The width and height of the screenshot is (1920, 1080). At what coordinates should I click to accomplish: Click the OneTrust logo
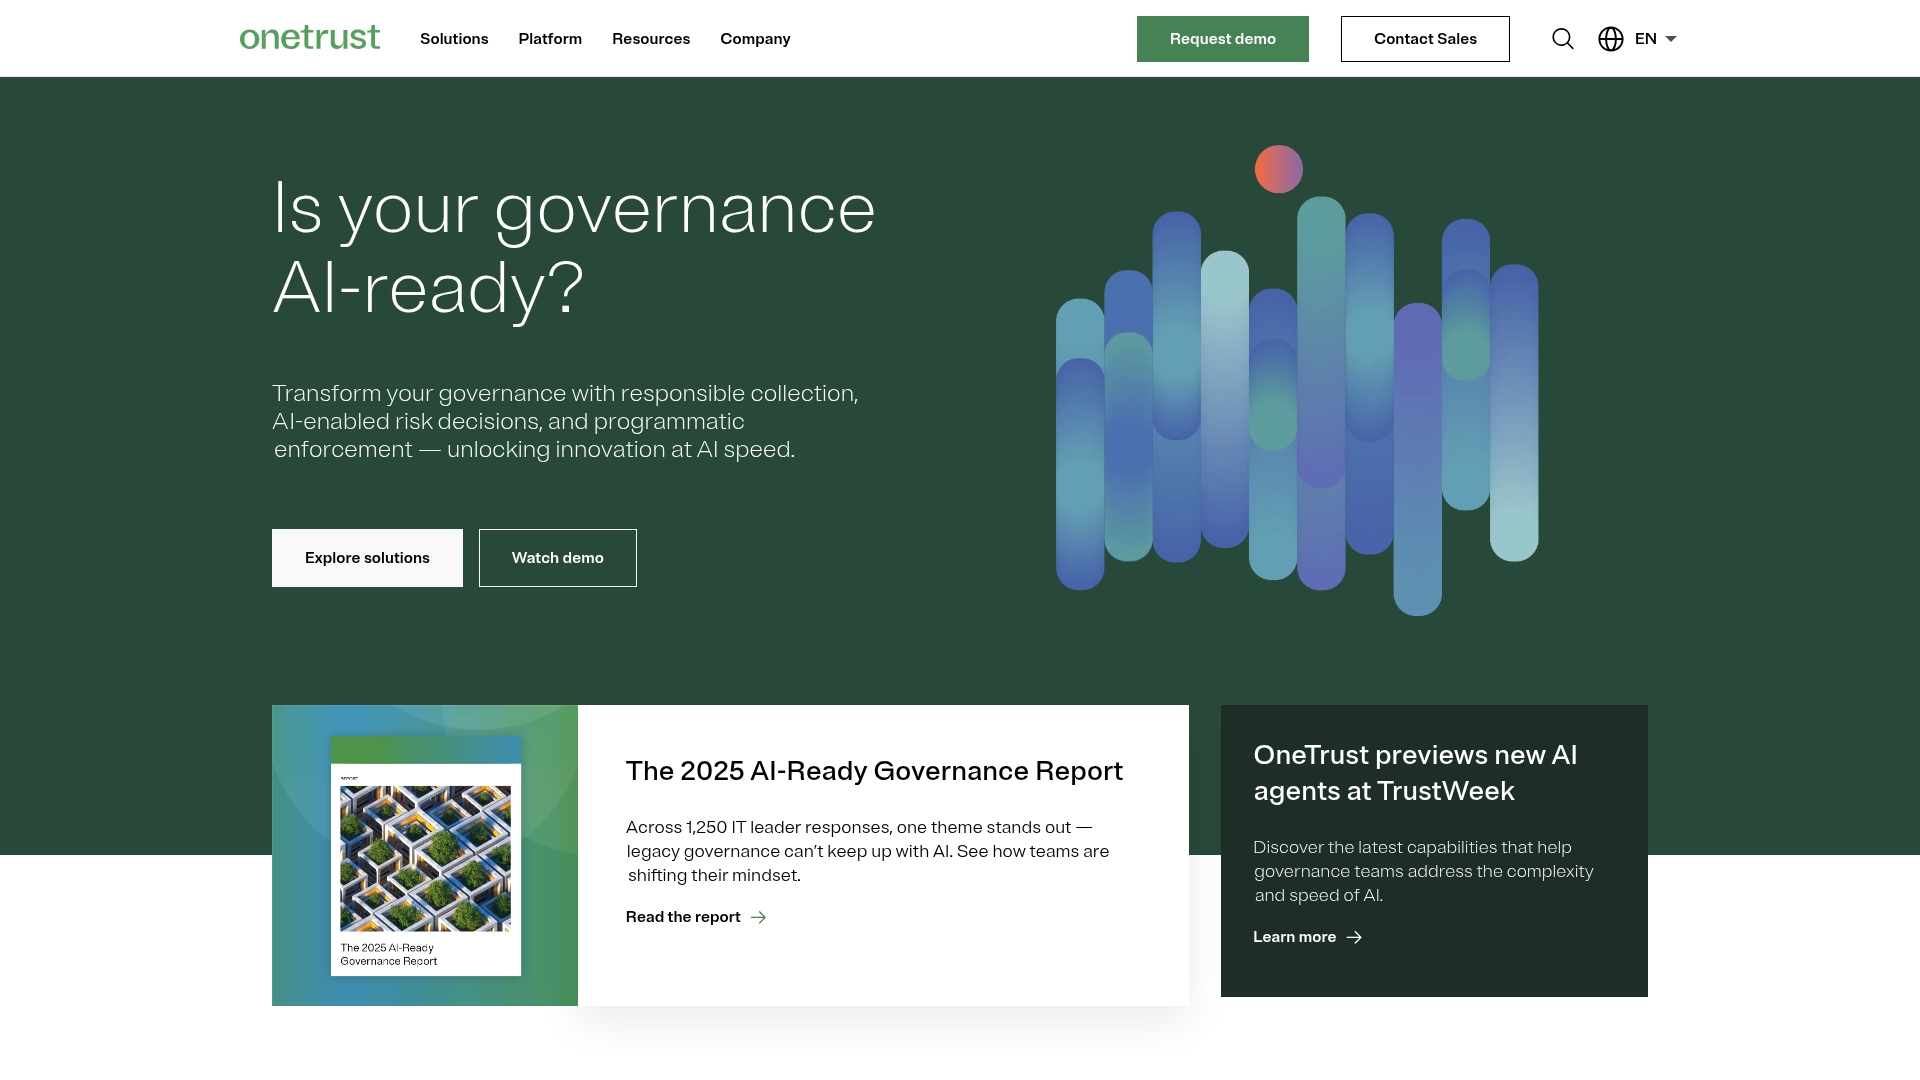pyautogui.click(x=310, y=38)
